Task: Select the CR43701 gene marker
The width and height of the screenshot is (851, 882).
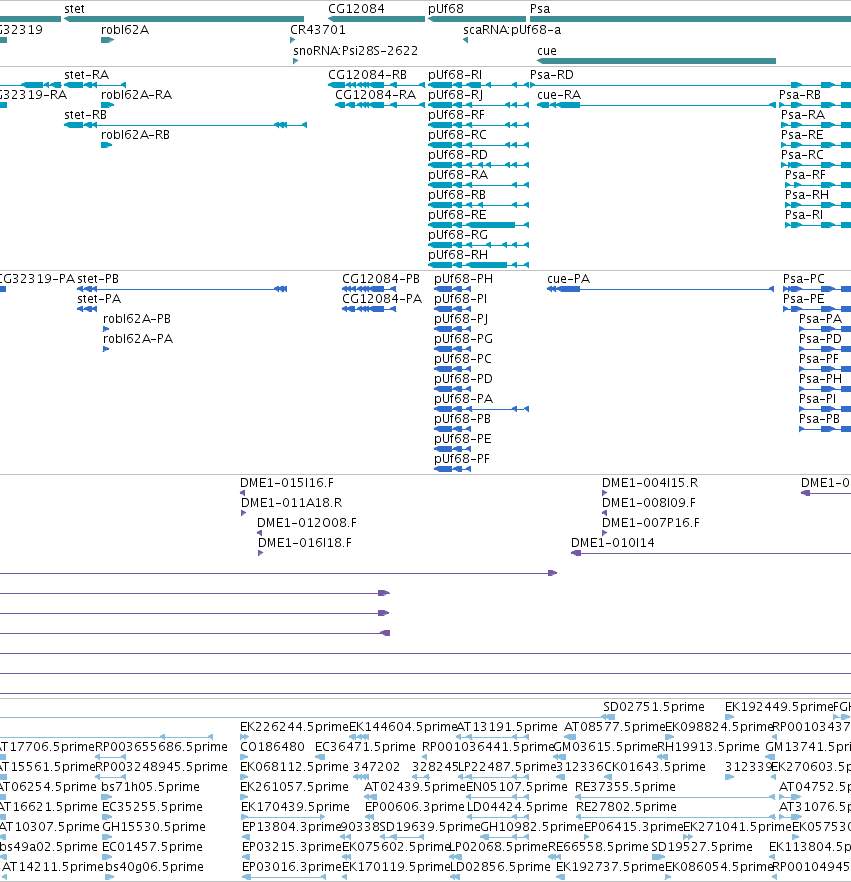Action: click(x=292, y=40)
